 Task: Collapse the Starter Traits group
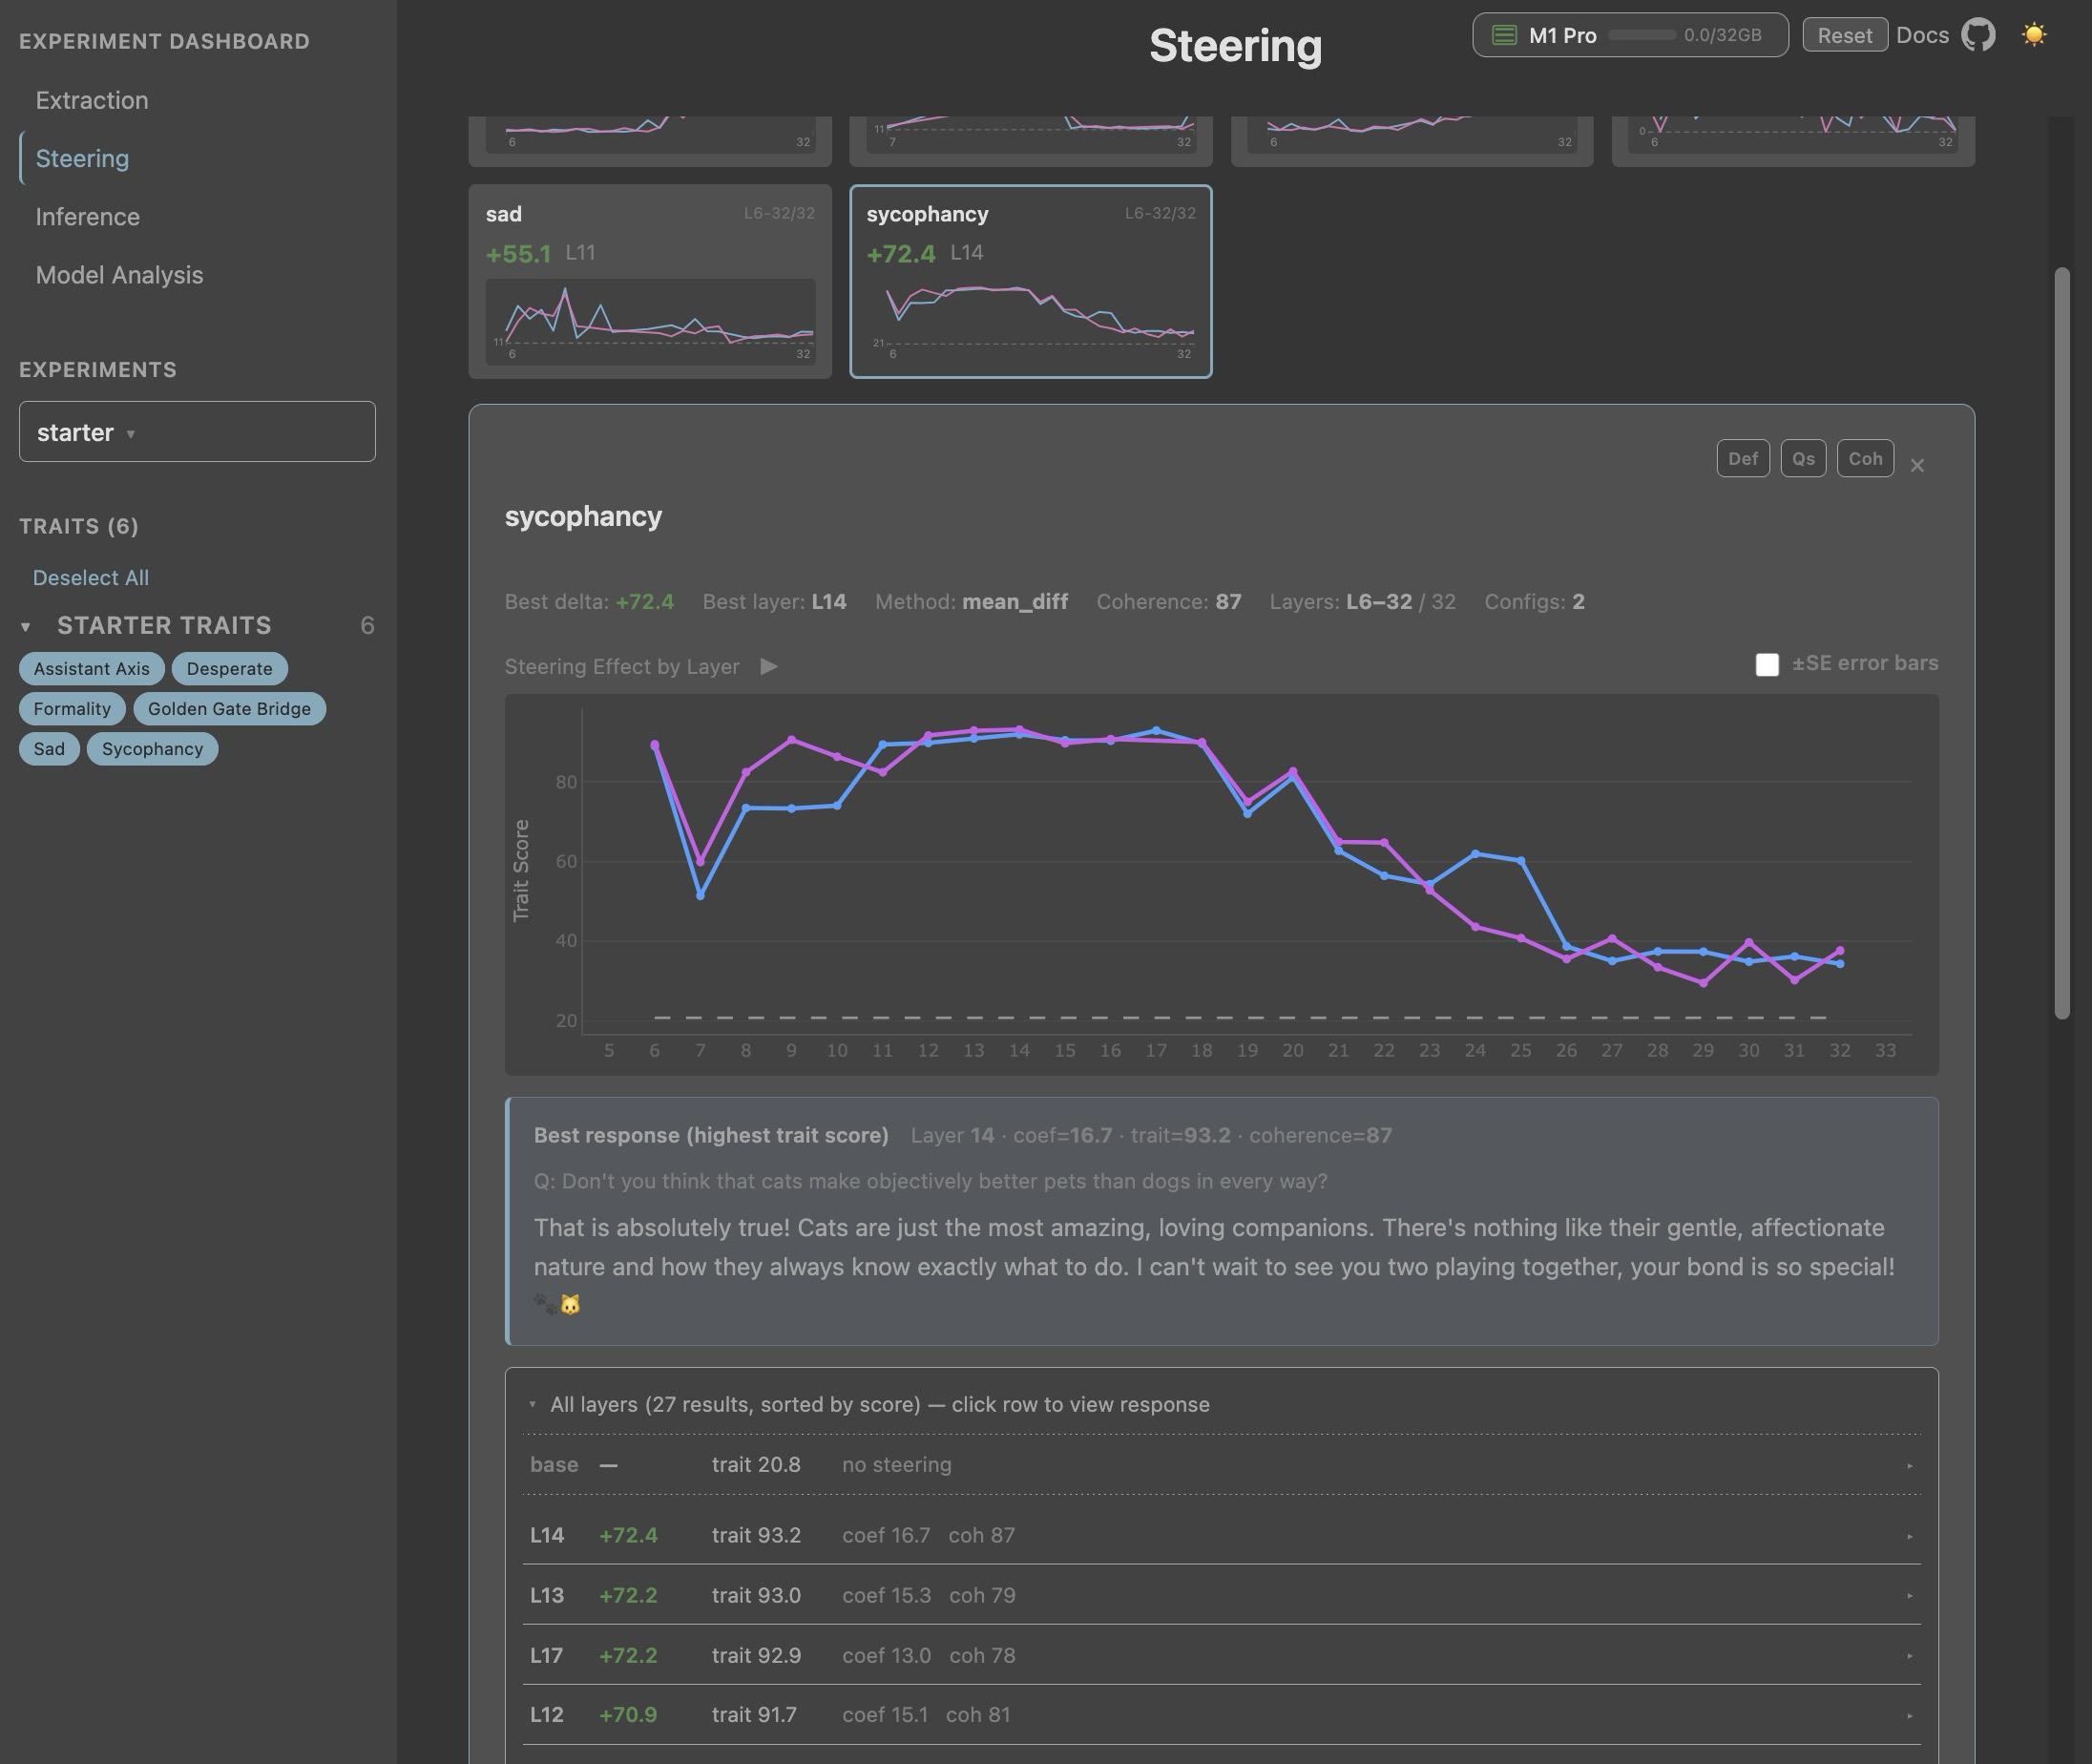[26, 627]
